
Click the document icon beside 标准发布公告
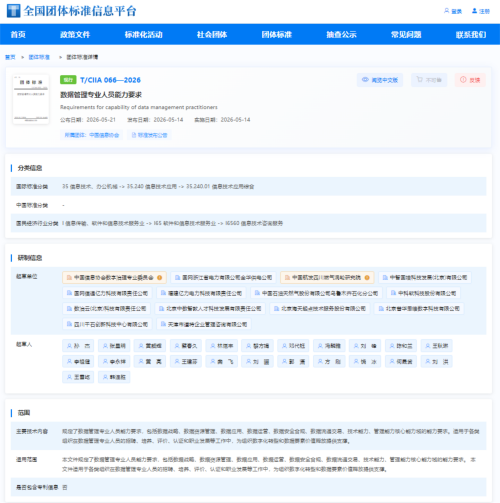[x=134, y=135]
